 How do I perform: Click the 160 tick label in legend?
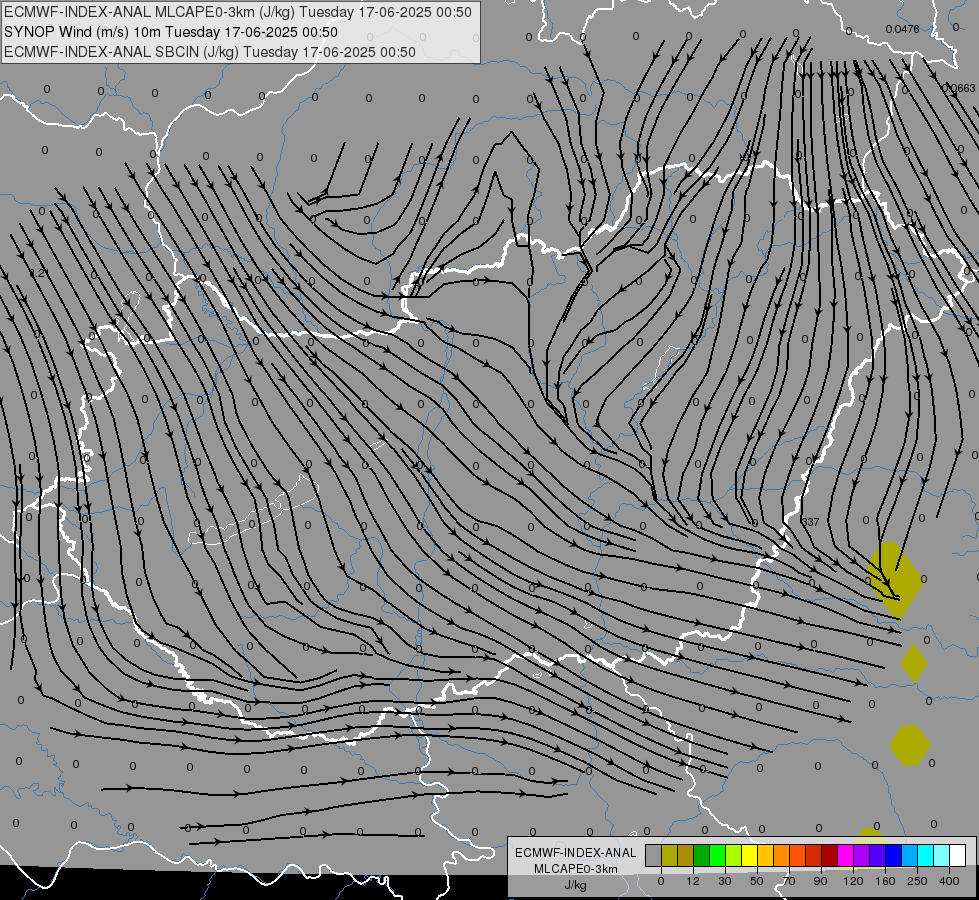[885, 881]
